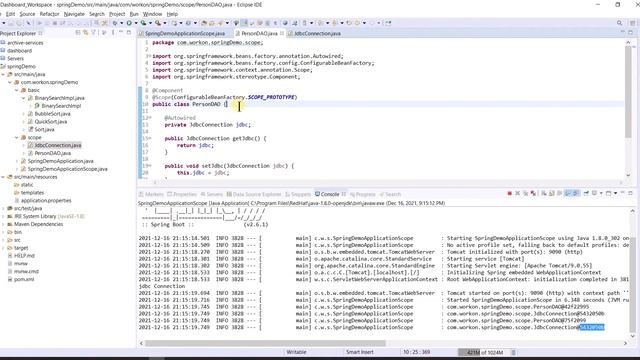
Task: Click Smart Insert in status bar
Action: [x=360, y=352]
